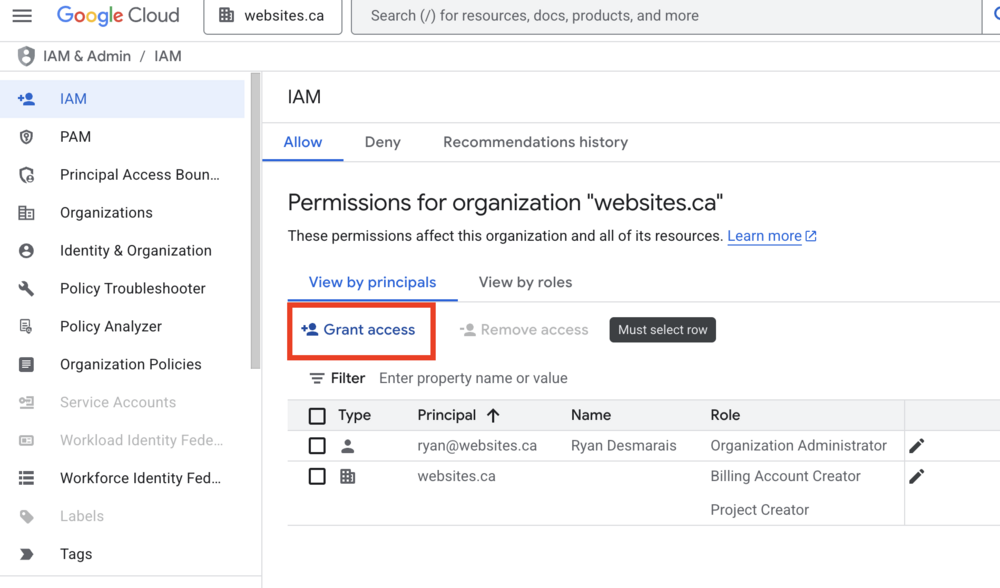This screenshot has height=588, width=1000.
Task: Check the ryan@websites.ca row checkbox
Action: [x=317, y=446]
